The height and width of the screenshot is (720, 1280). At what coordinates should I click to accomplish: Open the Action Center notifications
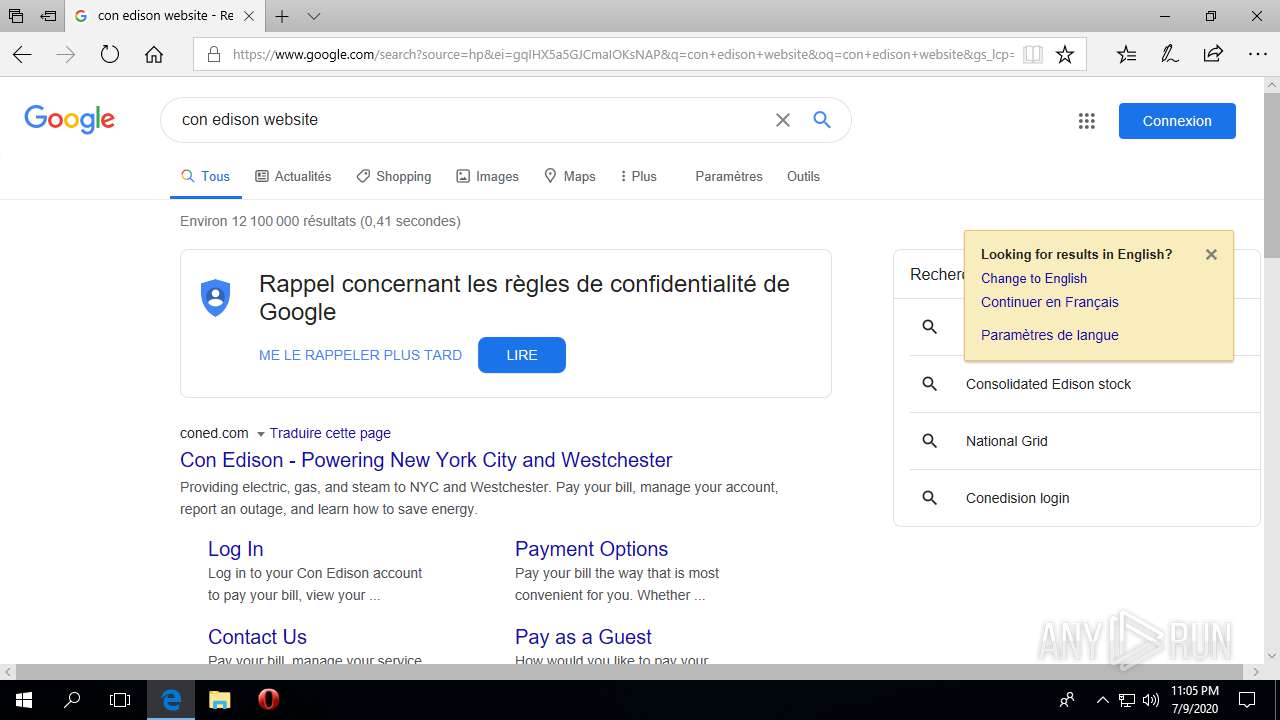pyautogui.click(x=1247, y=700)
